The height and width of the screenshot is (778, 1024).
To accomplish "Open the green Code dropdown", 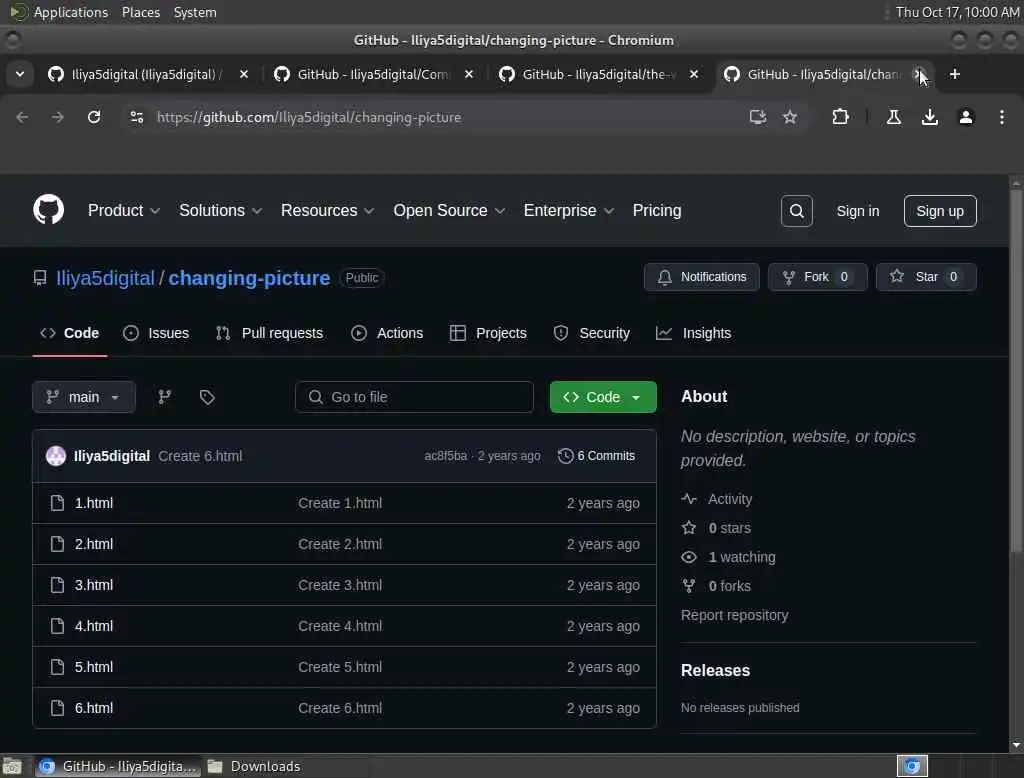I will tap(603, 397).
